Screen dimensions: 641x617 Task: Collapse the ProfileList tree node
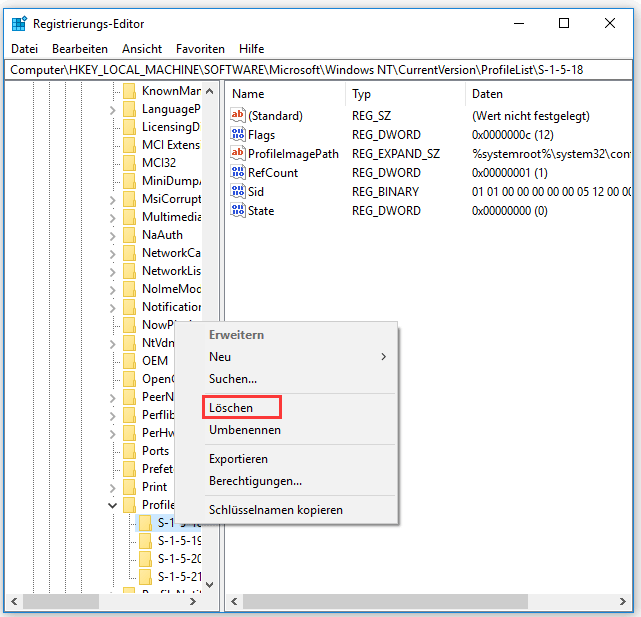112,505
